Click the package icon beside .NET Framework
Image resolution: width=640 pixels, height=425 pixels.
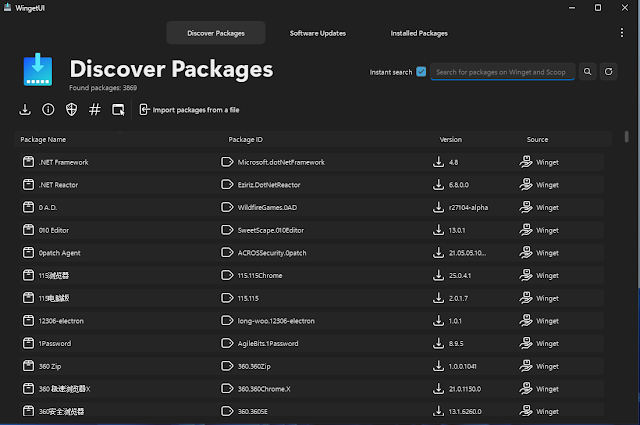pos(28,162)
